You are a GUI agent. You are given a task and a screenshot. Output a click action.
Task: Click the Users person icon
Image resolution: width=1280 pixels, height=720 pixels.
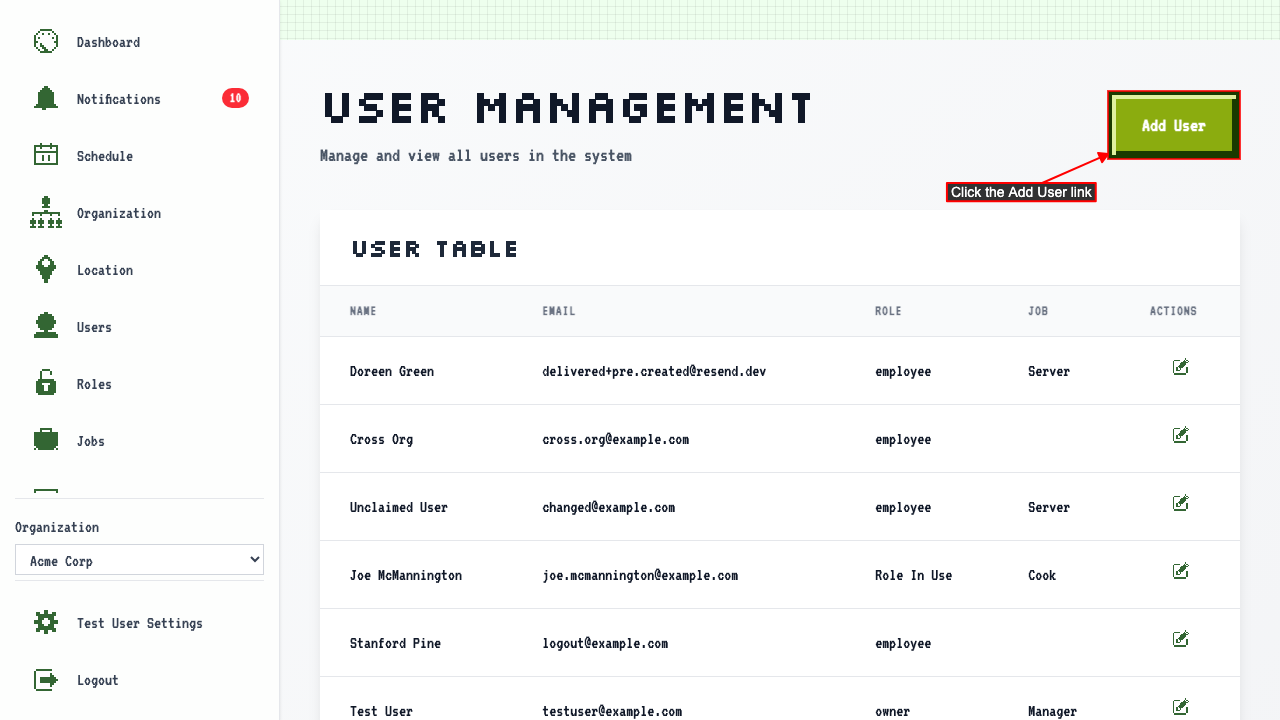46,327
